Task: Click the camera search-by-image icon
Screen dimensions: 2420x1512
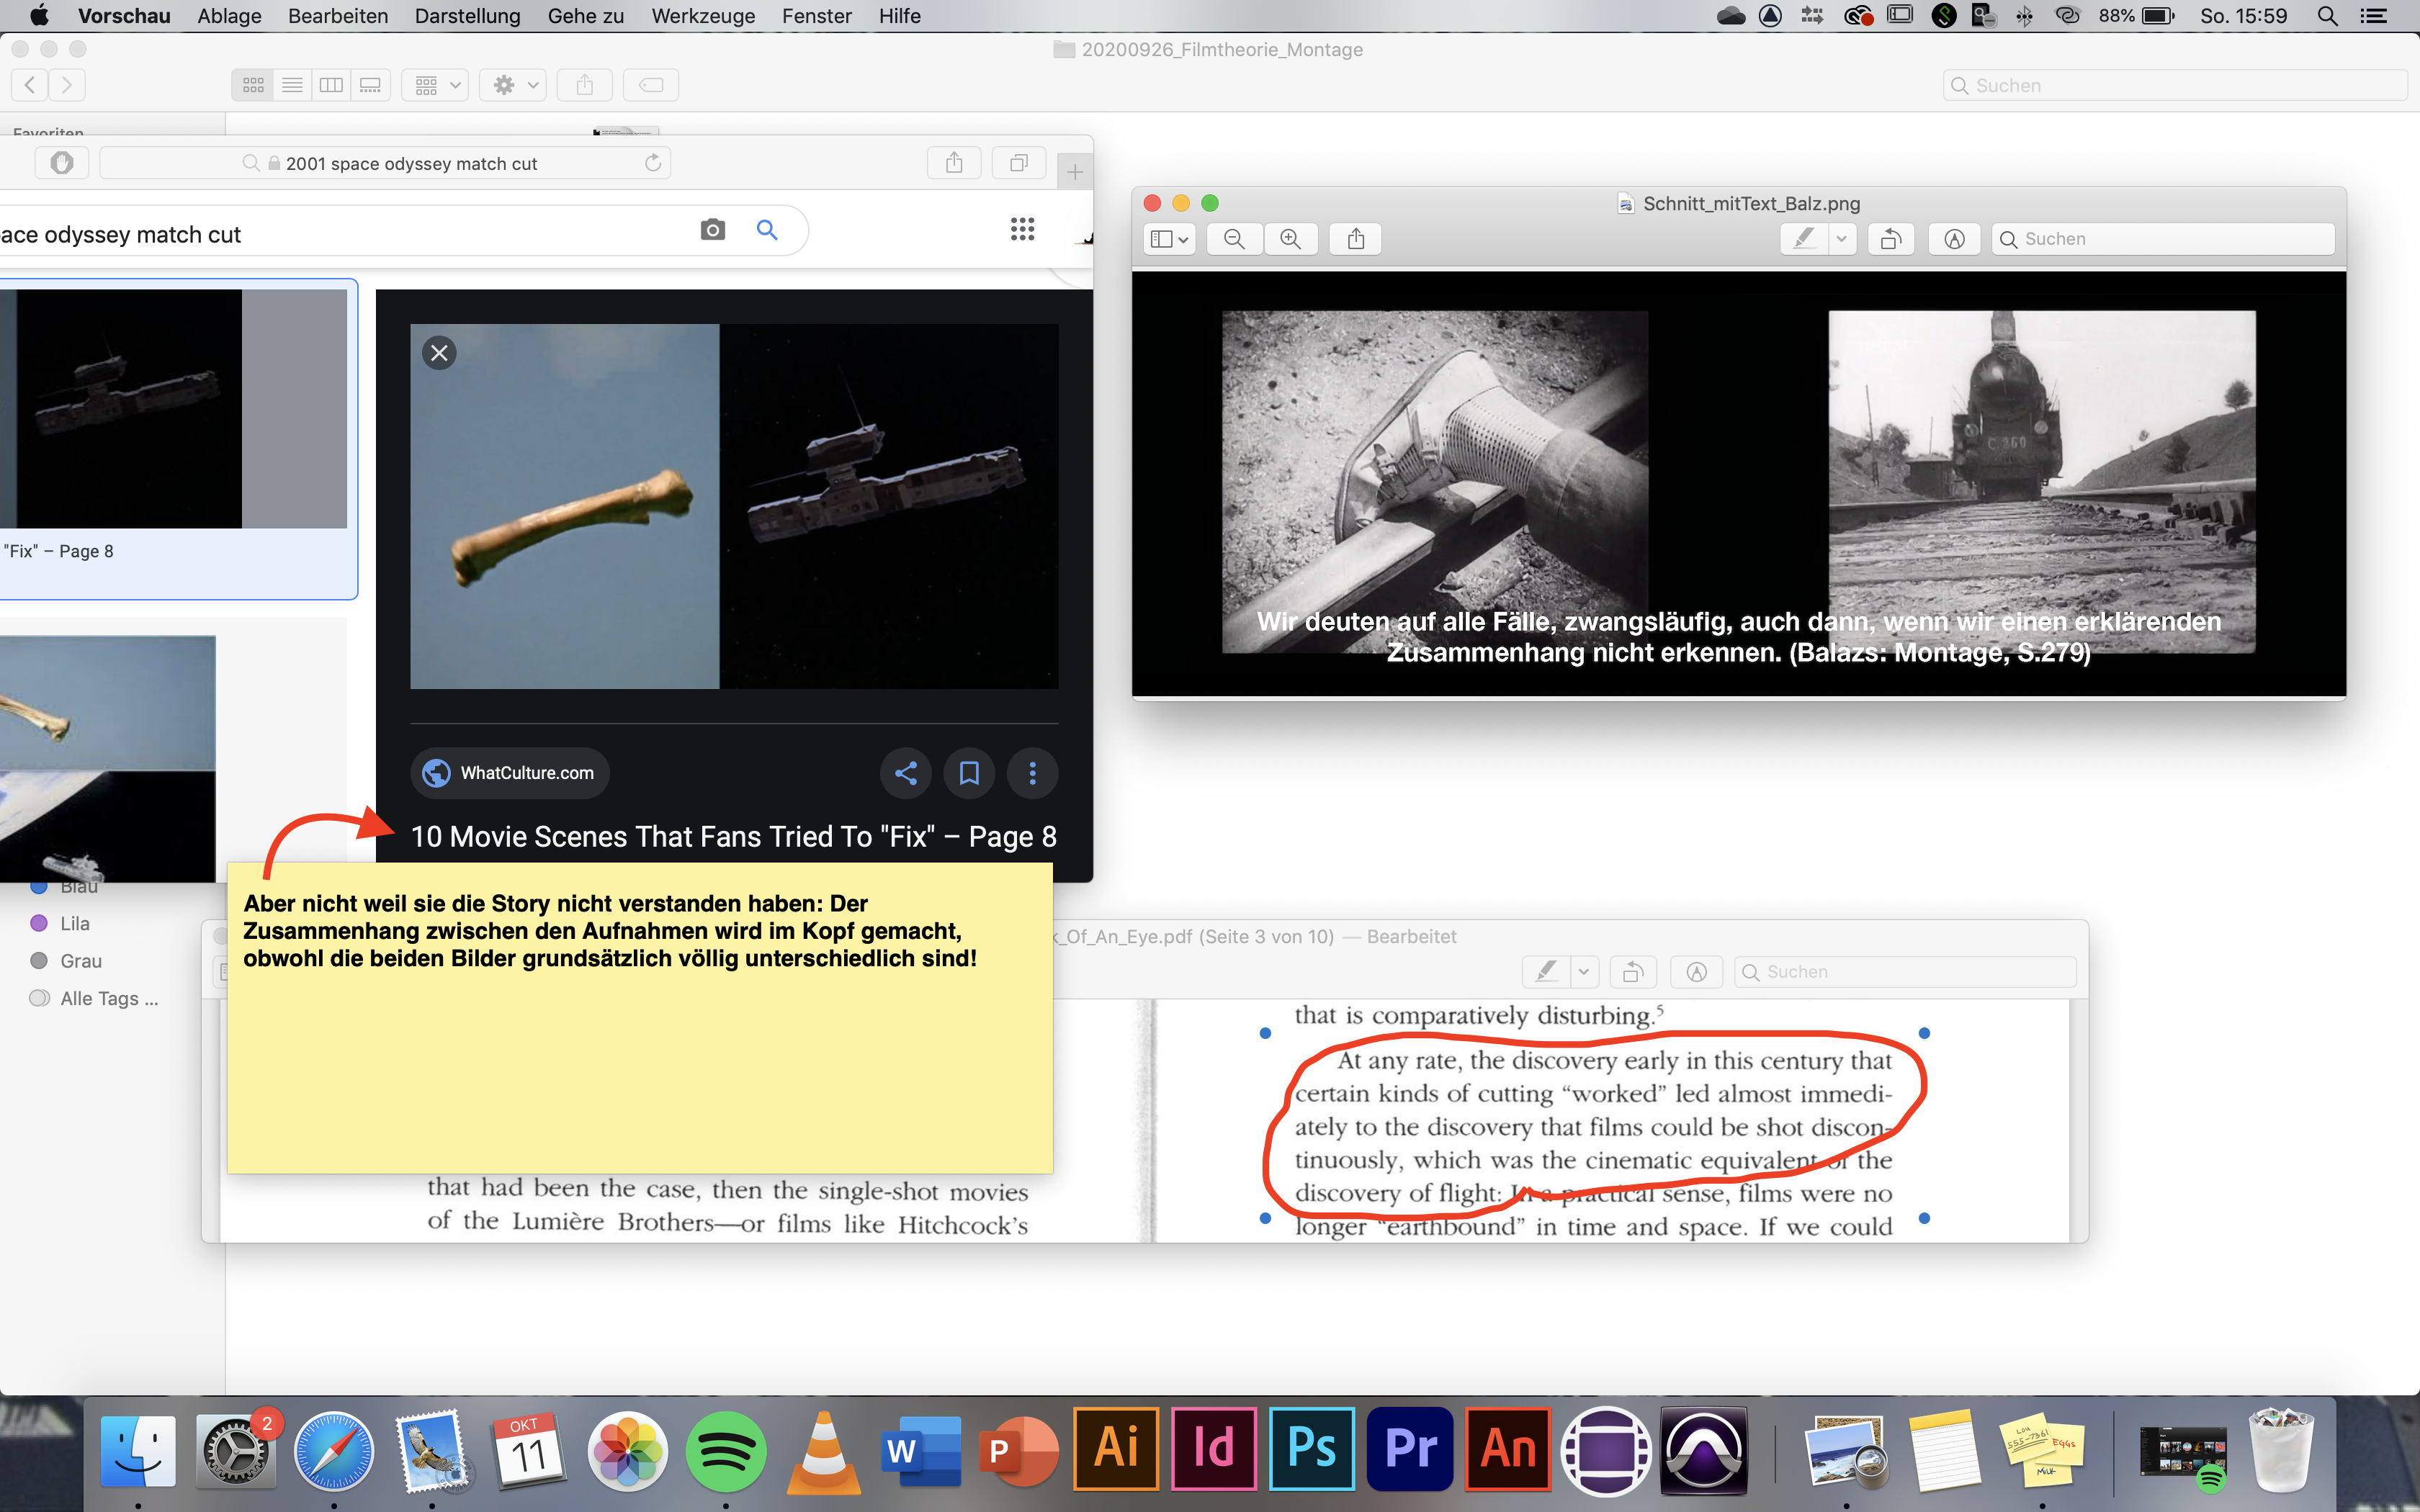Action: (712, 230)
